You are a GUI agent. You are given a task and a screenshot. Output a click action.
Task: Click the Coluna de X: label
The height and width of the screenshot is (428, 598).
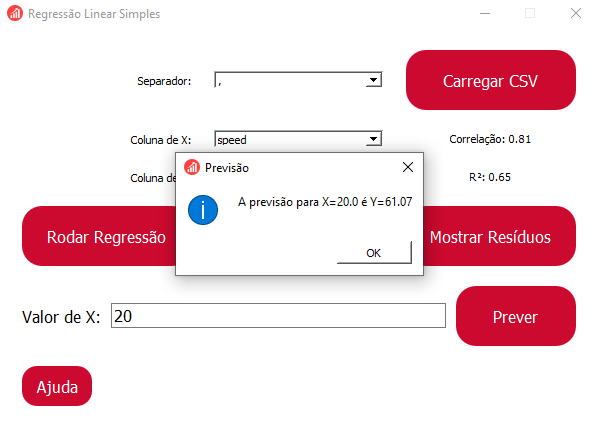coord(161,140)
